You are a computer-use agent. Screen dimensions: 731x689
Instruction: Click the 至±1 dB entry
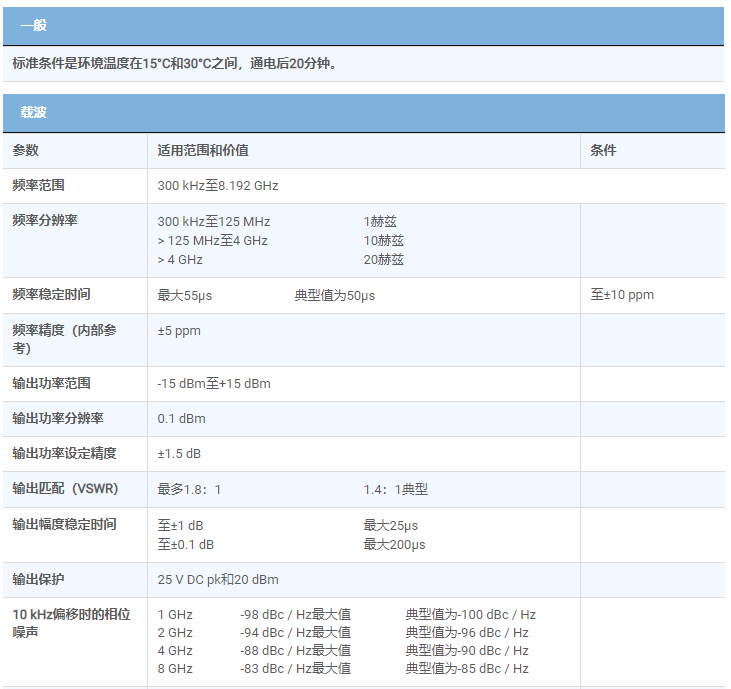point(180,525)
